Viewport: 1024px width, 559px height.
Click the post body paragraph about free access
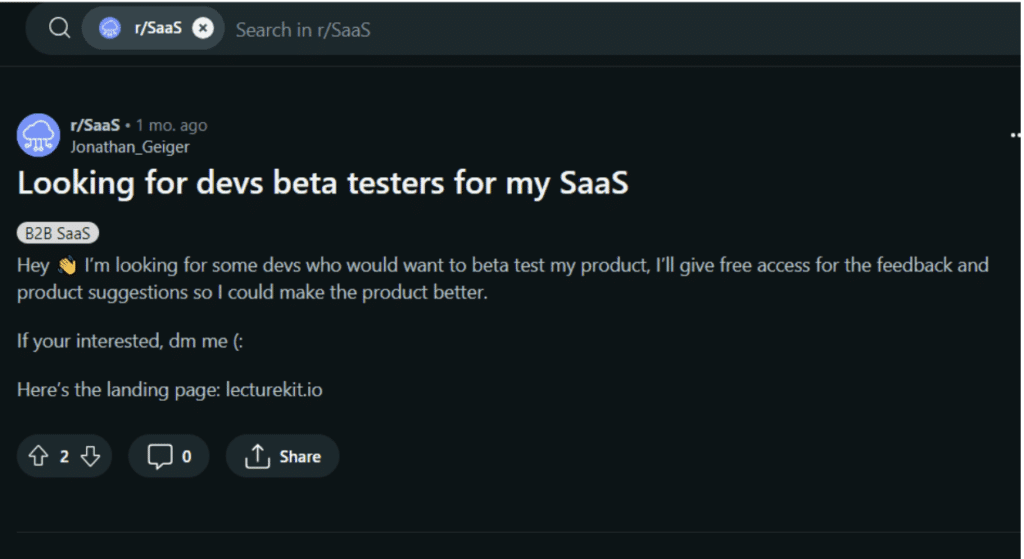[500, 279]
